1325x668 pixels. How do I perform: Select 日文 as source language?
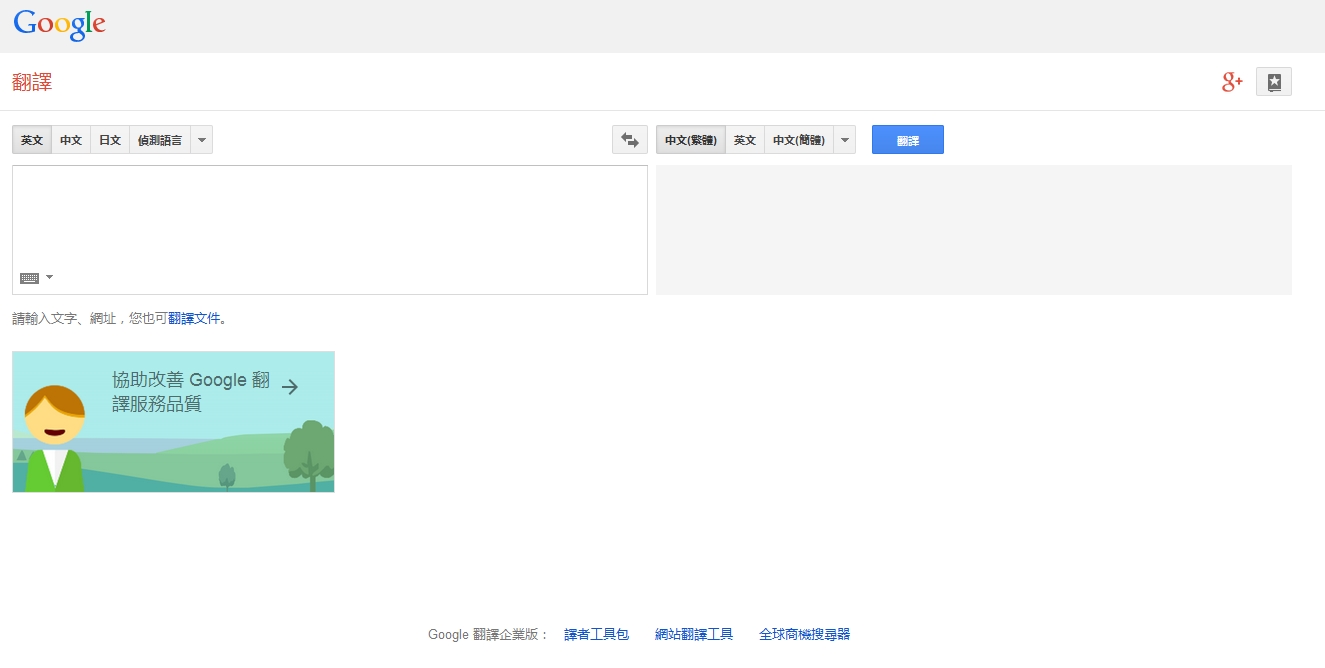(x=110, y=140)
